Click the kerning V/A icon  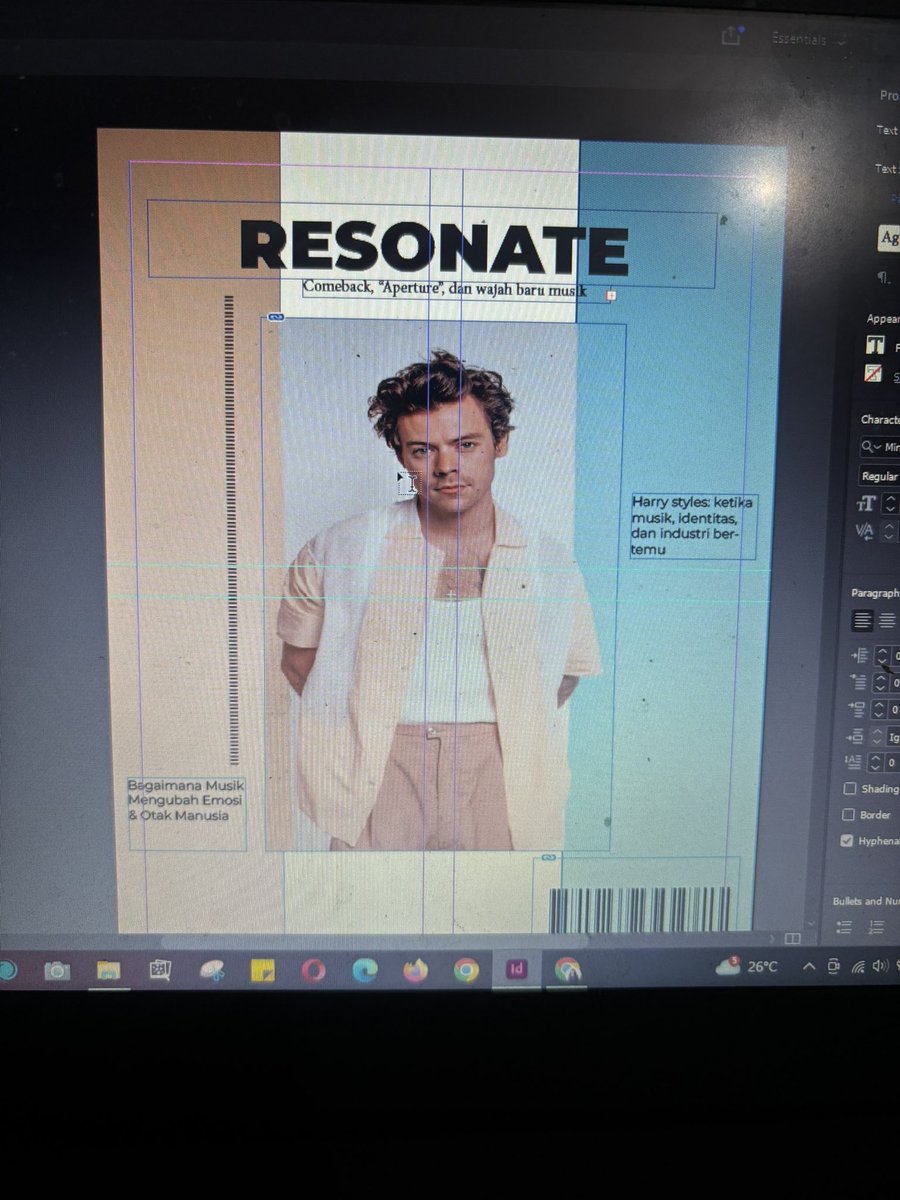coord(866,532)
